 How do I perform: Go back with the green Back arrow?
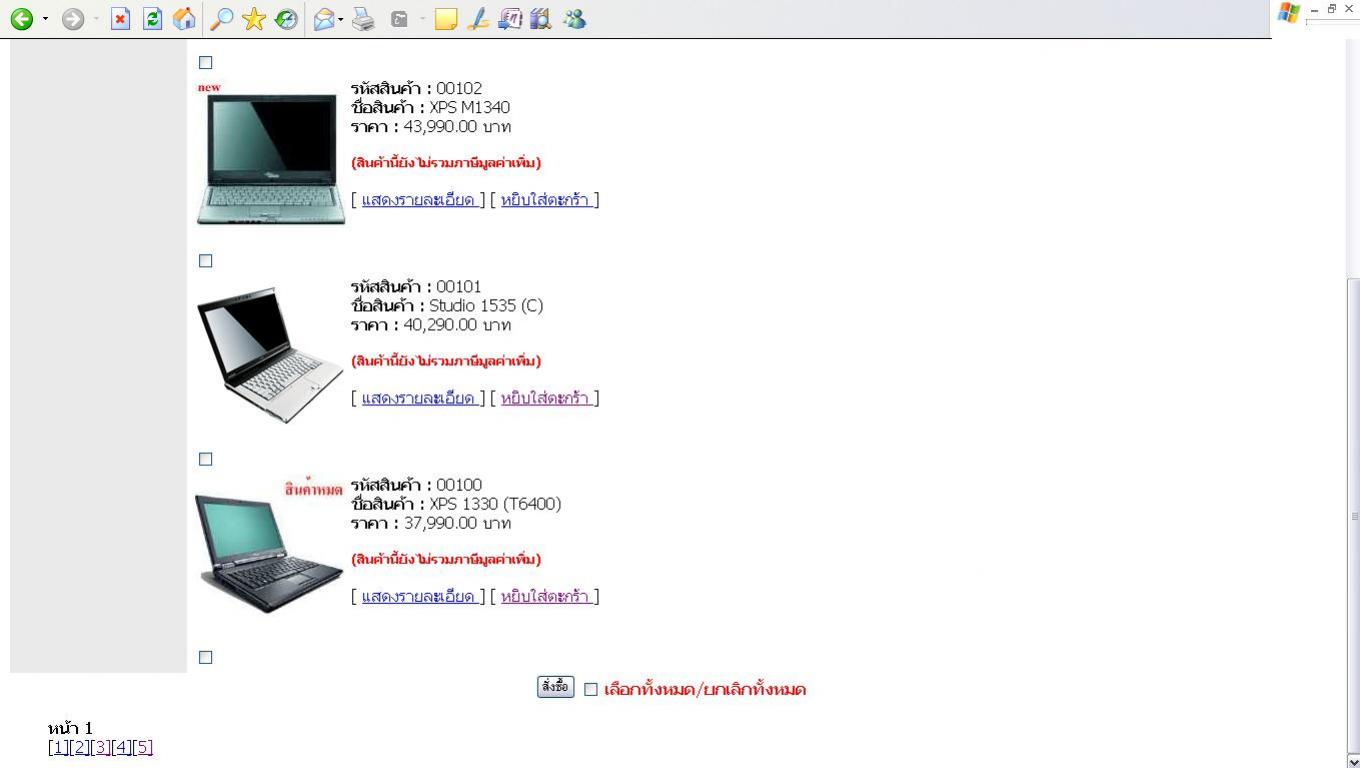click(21, 19)
